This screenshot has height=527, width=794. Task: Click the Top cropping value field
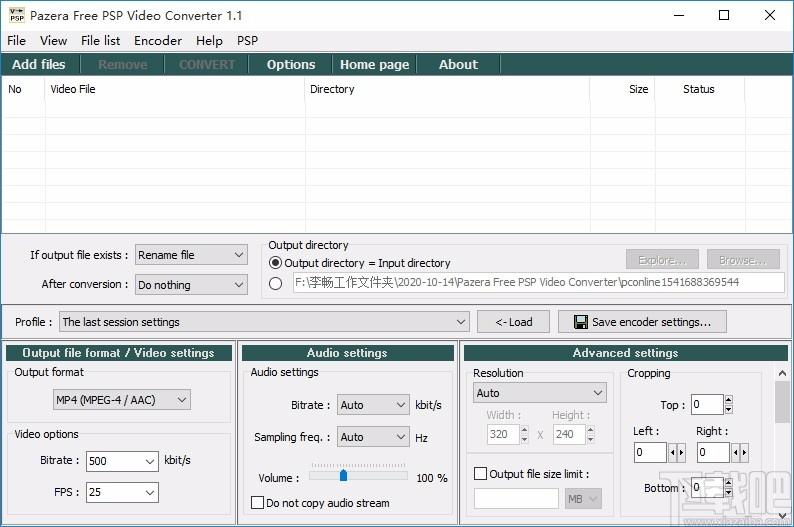(x=707, y=404)
